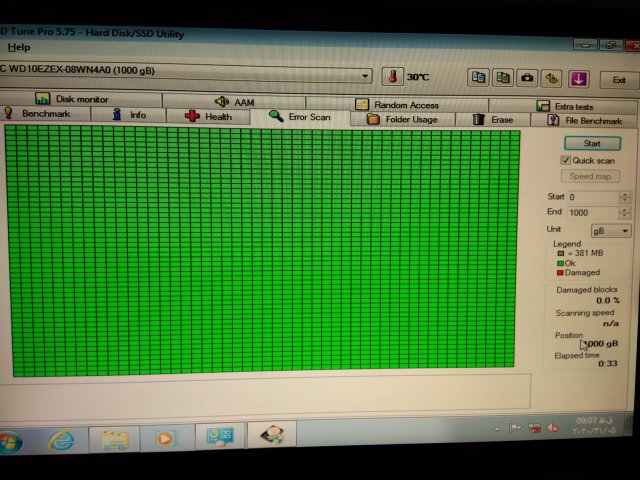This screenshot has height=480, width=640.
Task: Click the End position input field
Action: pos(593,213)
